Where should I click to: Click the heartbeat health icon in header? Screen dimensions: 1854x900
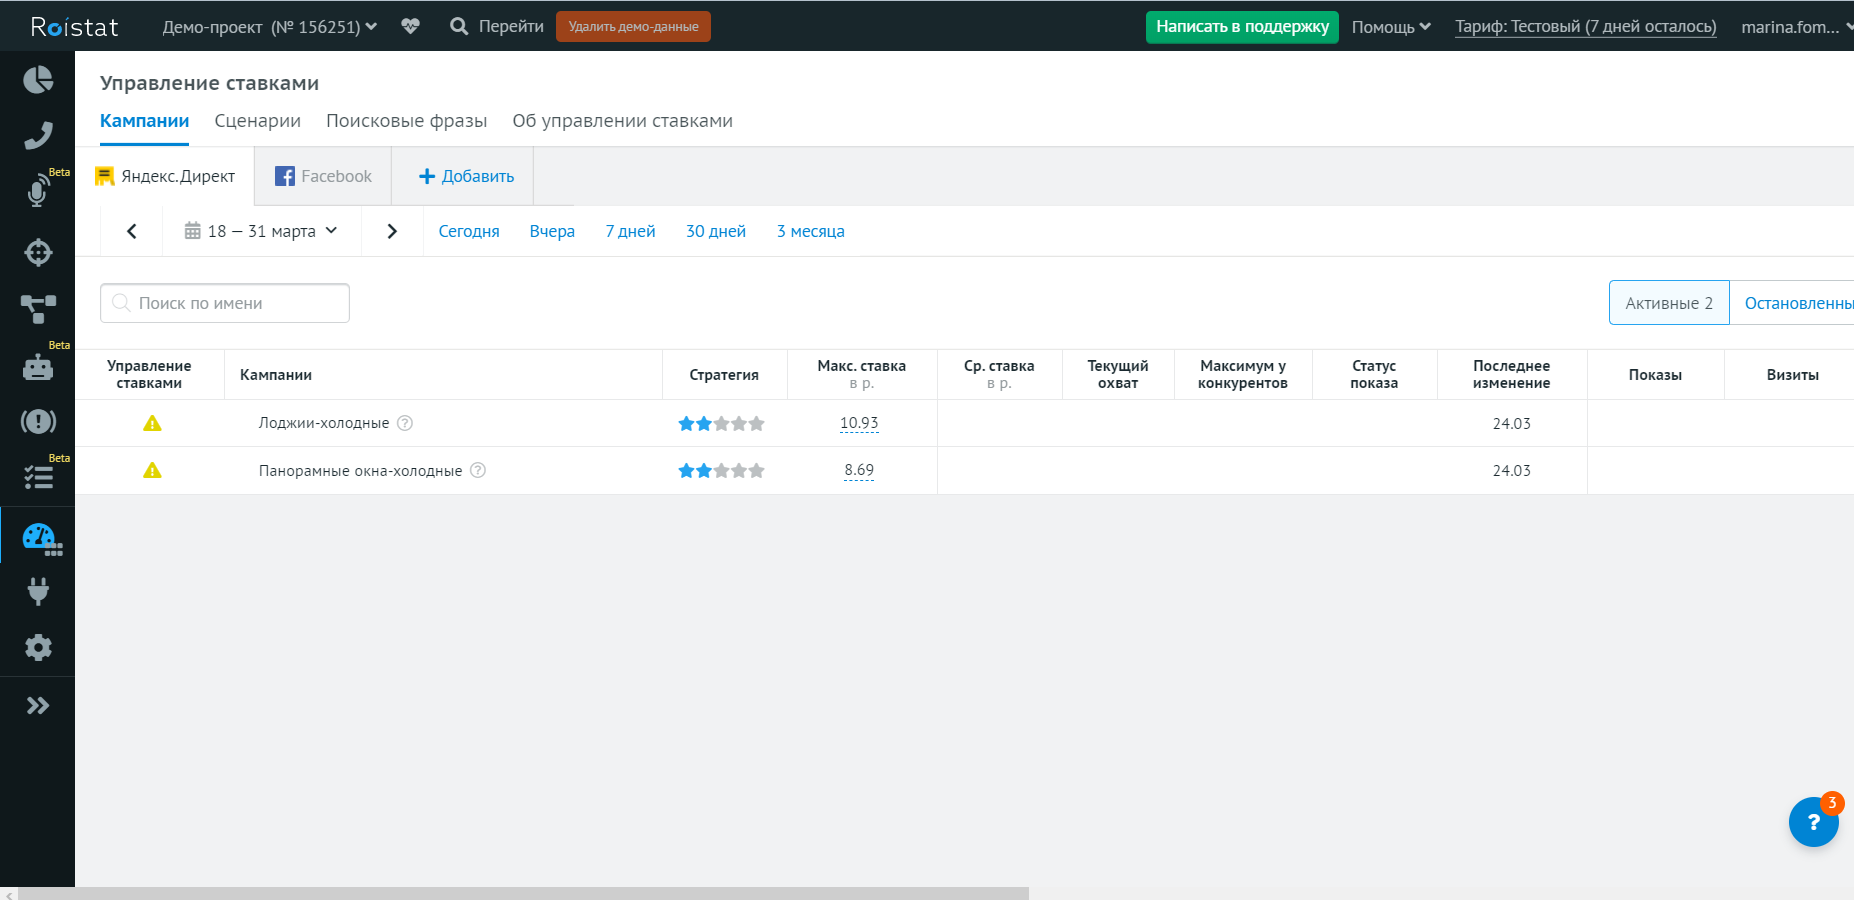410,27
